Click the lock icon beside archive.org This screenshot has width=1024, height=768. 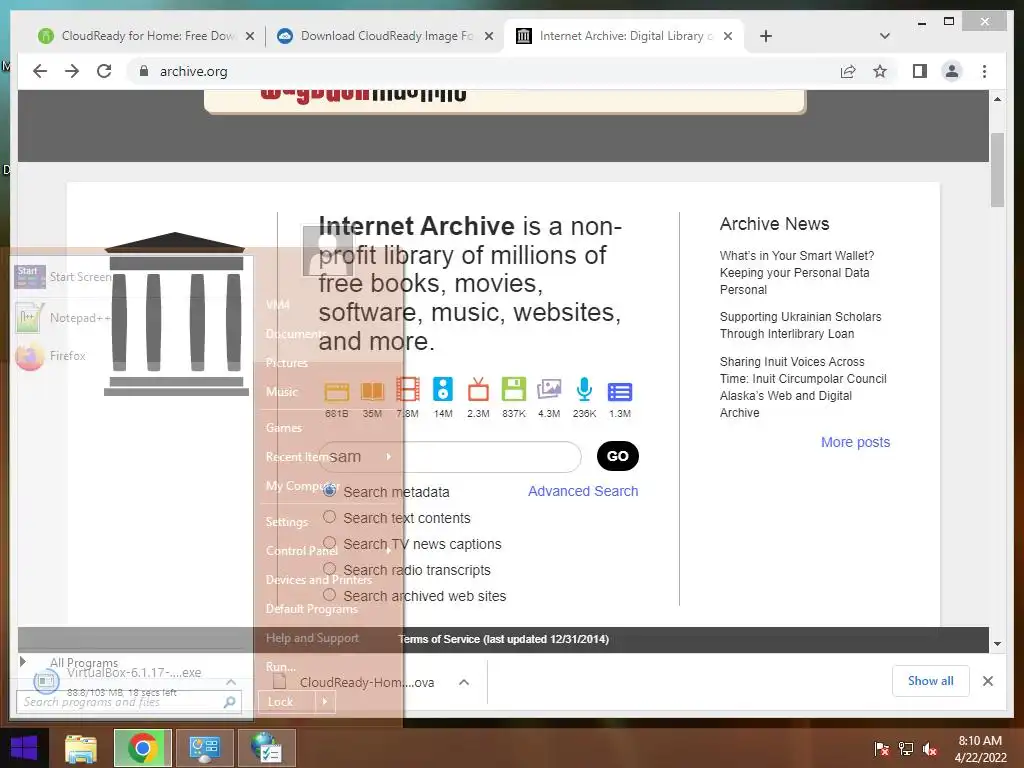pyautogui.click(x=144, y=71)
